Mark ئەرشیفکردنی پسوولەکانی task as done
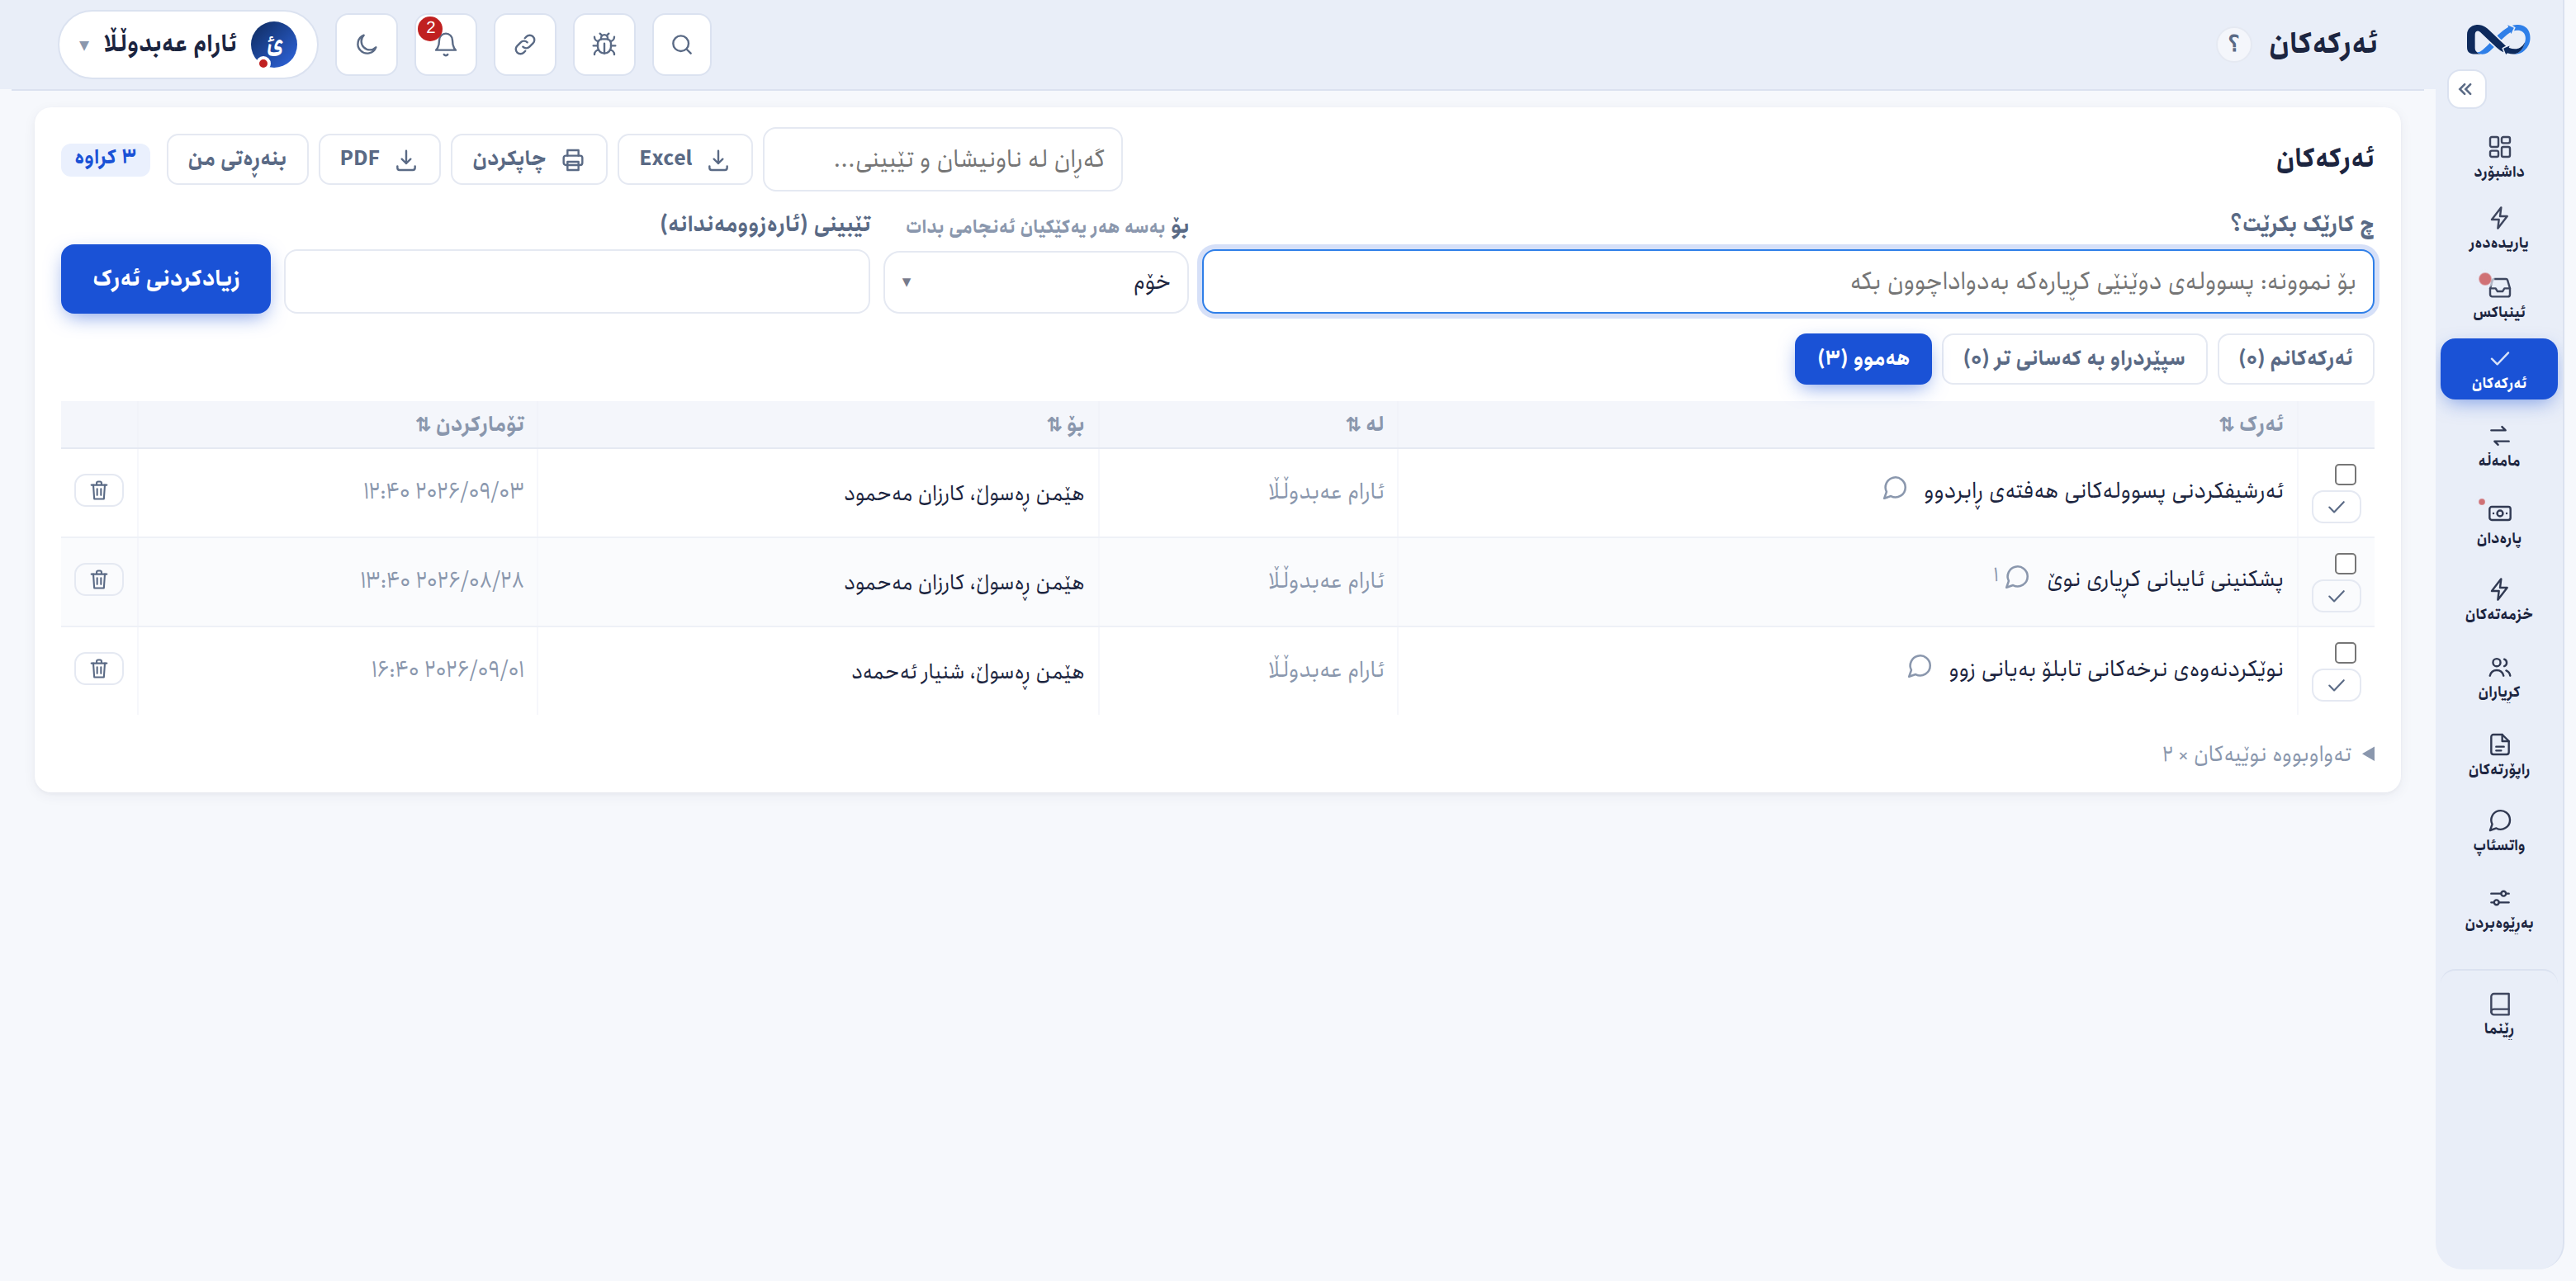 click(2336, 507)
